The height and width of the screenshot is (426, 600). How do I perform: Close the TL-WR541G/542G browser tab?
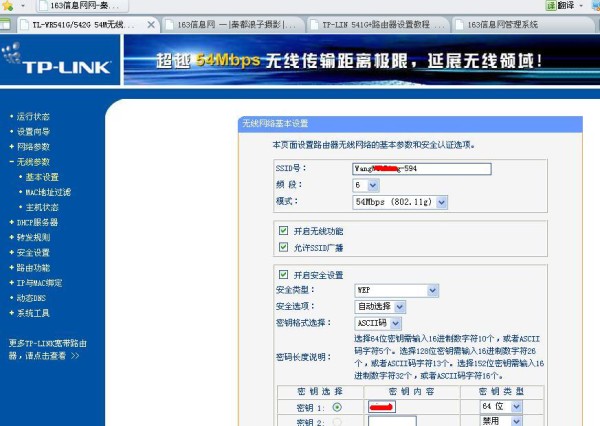click(150, 23)
